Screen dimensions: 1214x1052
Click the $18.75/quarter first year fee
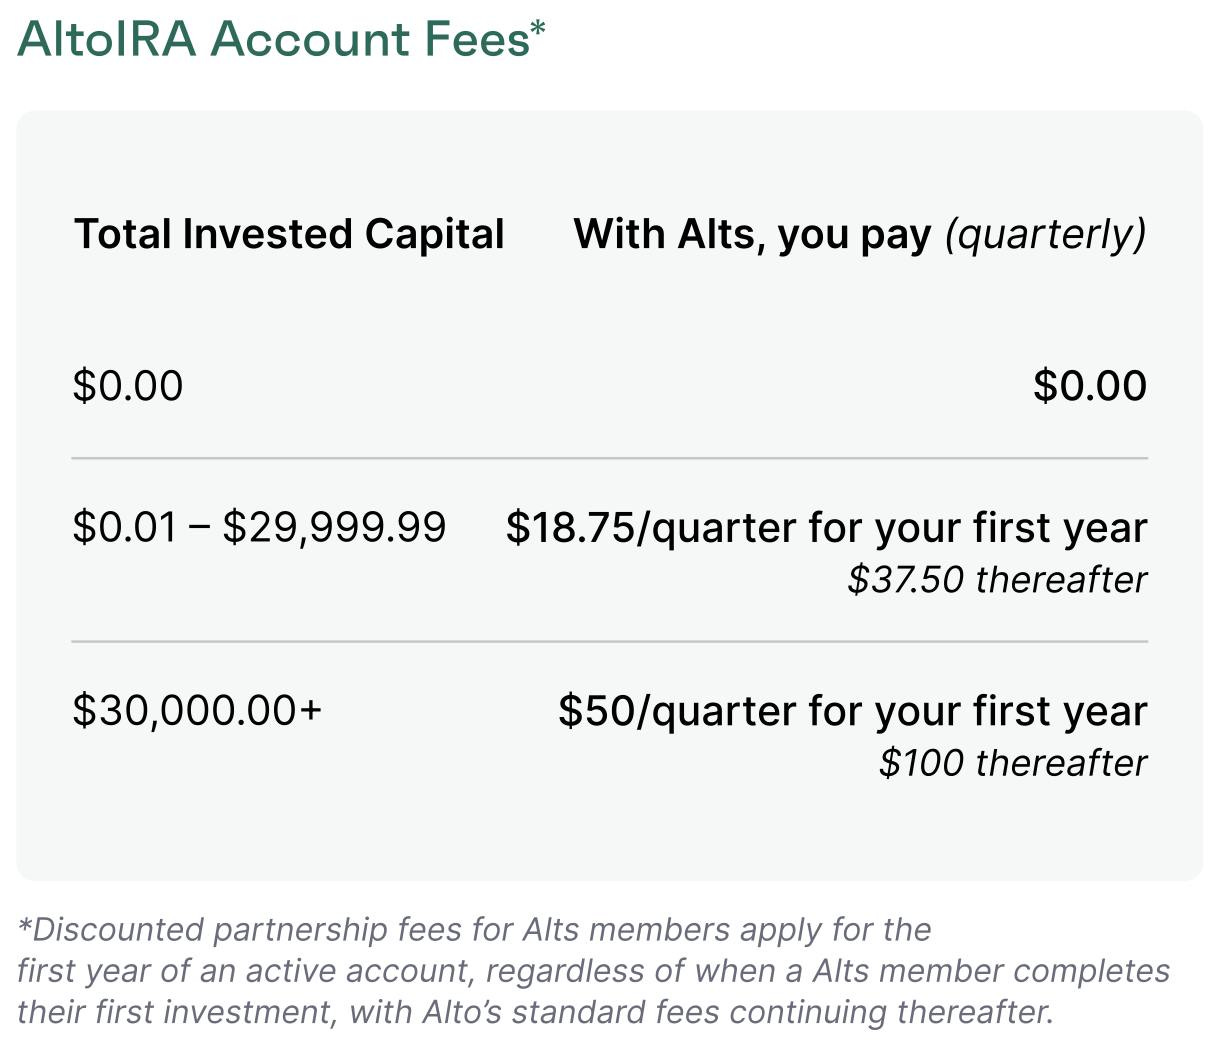click(x=826, y=527)
